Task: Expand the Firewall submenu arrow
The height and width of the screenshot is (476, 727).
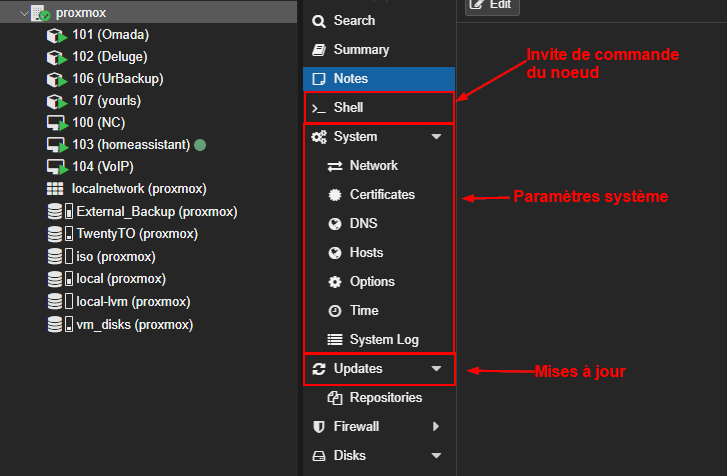Action: point(436,427)
